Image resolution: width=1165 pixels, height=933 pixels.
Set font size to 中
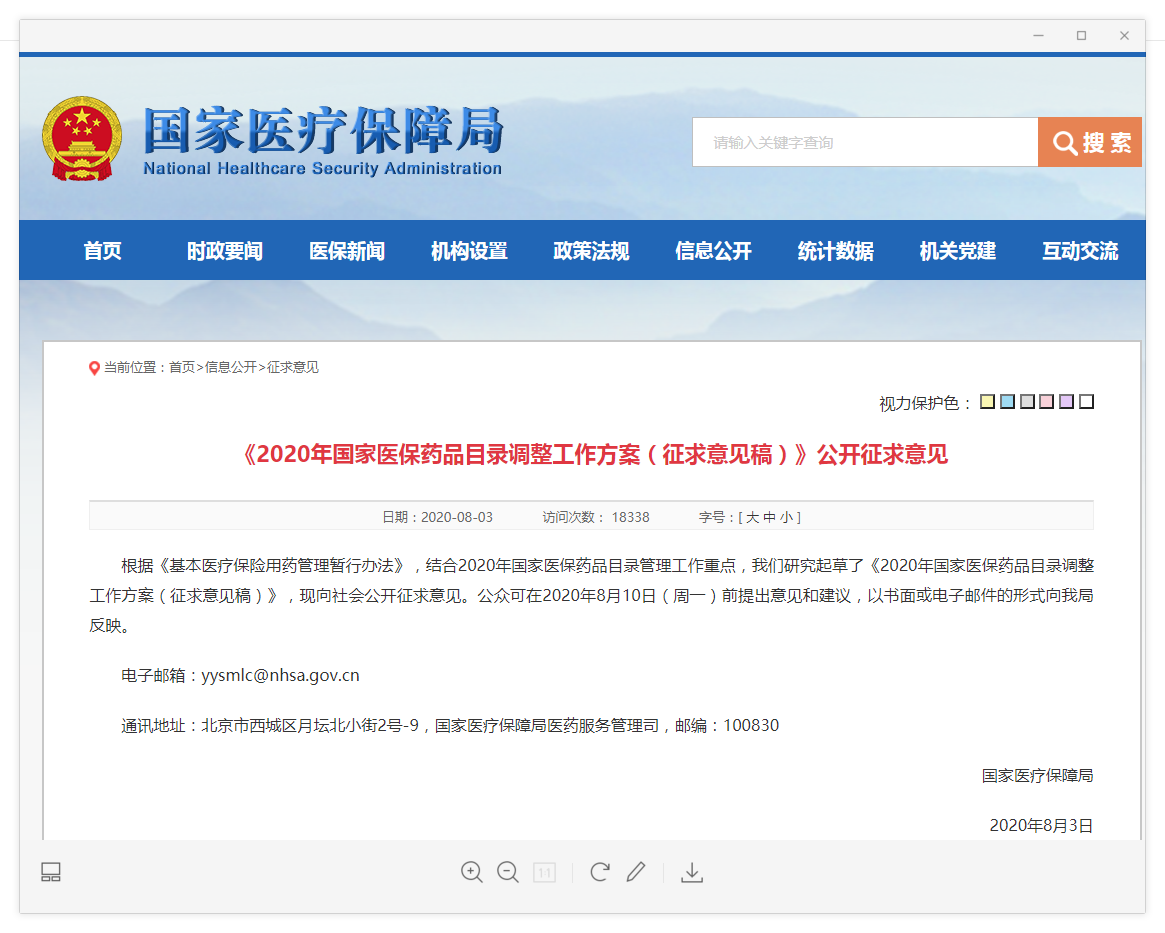tap(769, 517)
